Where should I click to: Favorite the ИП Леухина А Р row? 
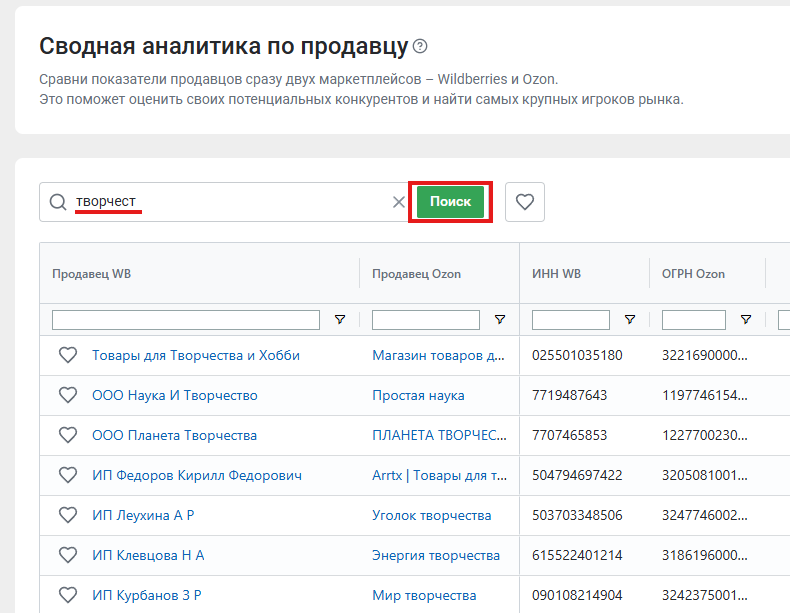(68, 515)
